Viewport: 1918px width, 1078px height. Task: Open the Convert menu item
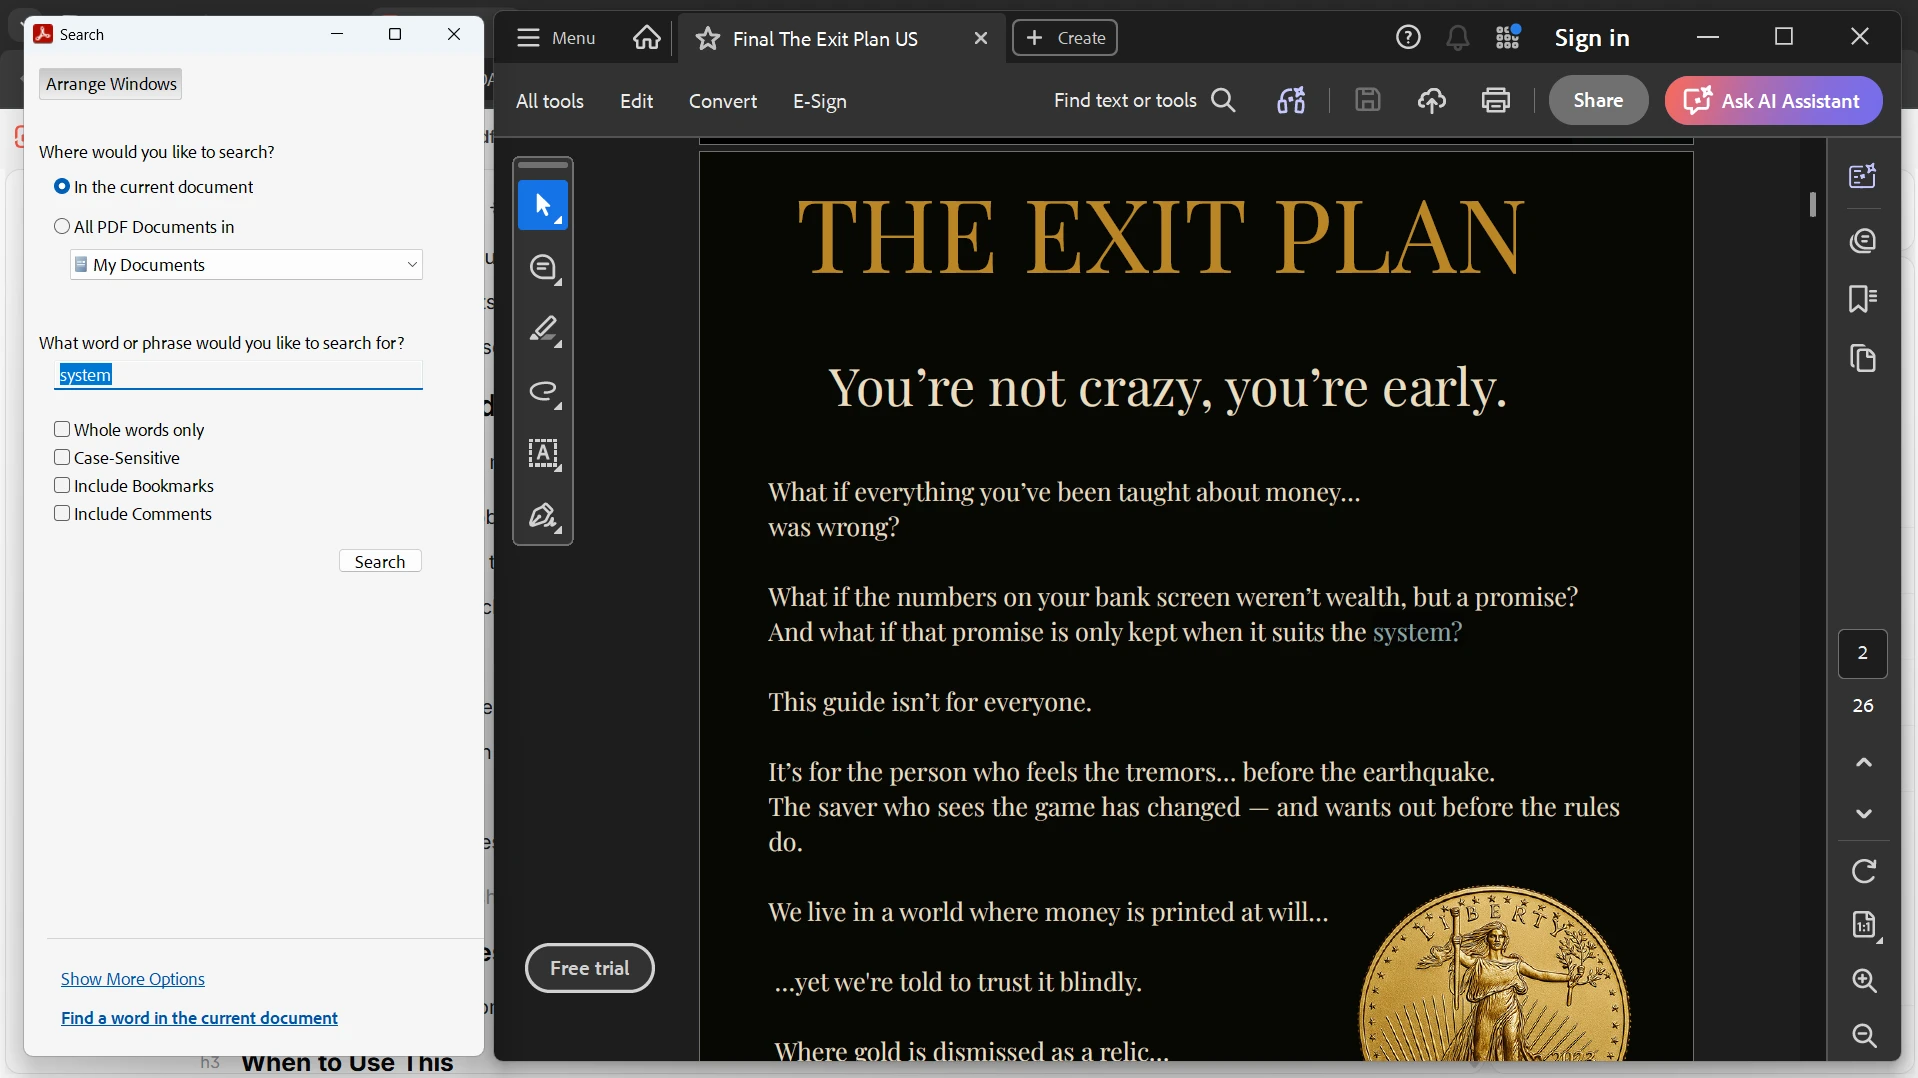(723, 101)
